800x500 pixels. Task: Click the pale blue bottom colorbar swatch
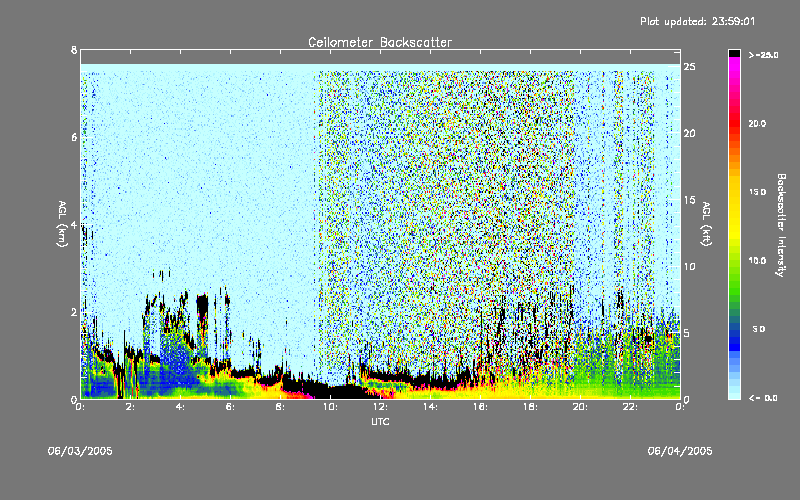[734, 394]
